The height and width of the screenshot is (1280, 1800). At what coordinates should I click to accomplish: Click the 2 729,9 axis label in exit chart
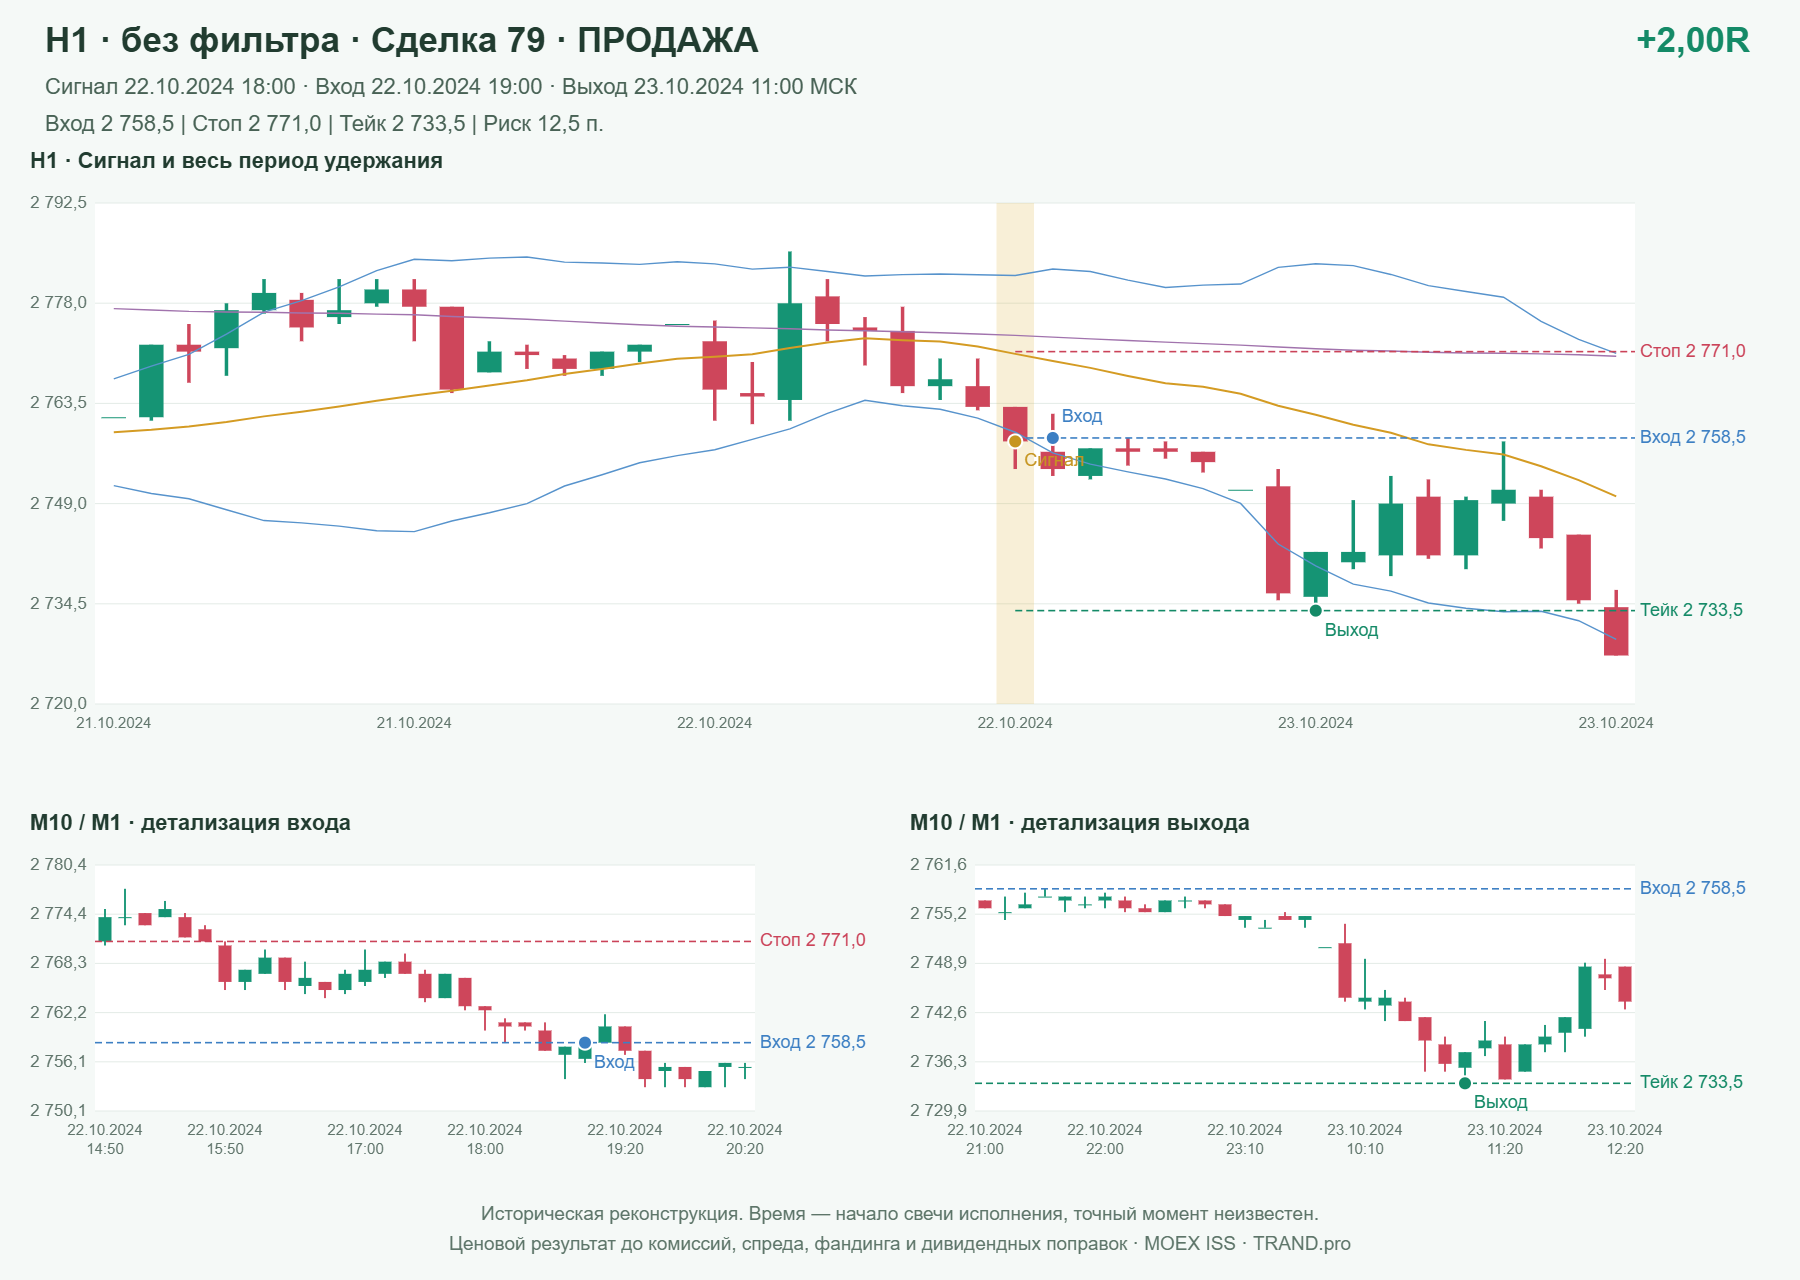tap(938, 1110)
